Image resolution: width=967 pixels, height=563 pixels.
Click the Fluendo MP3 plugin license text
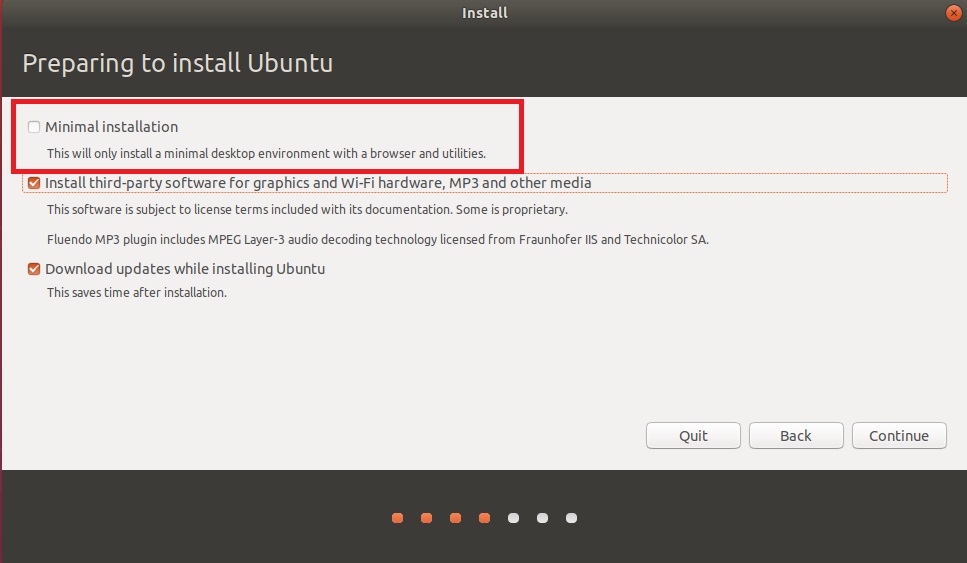pyautogui.click(x=378, y=239)
